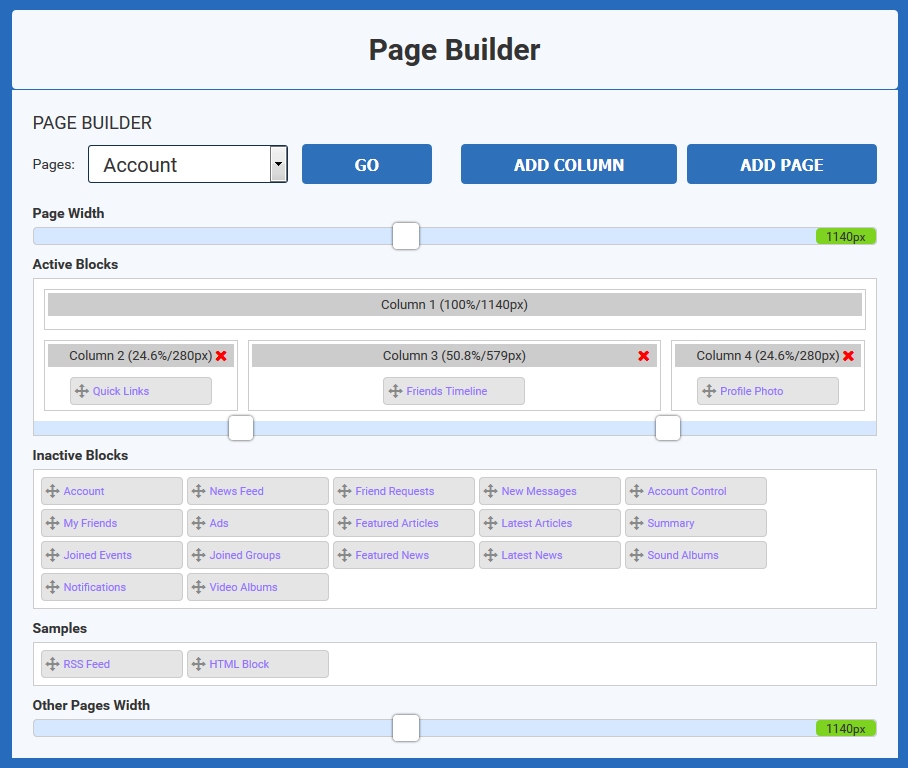This screenshot has height=768, width=908.
Task: Select the Featured Articles inactive block
Action: pos(396,523)
